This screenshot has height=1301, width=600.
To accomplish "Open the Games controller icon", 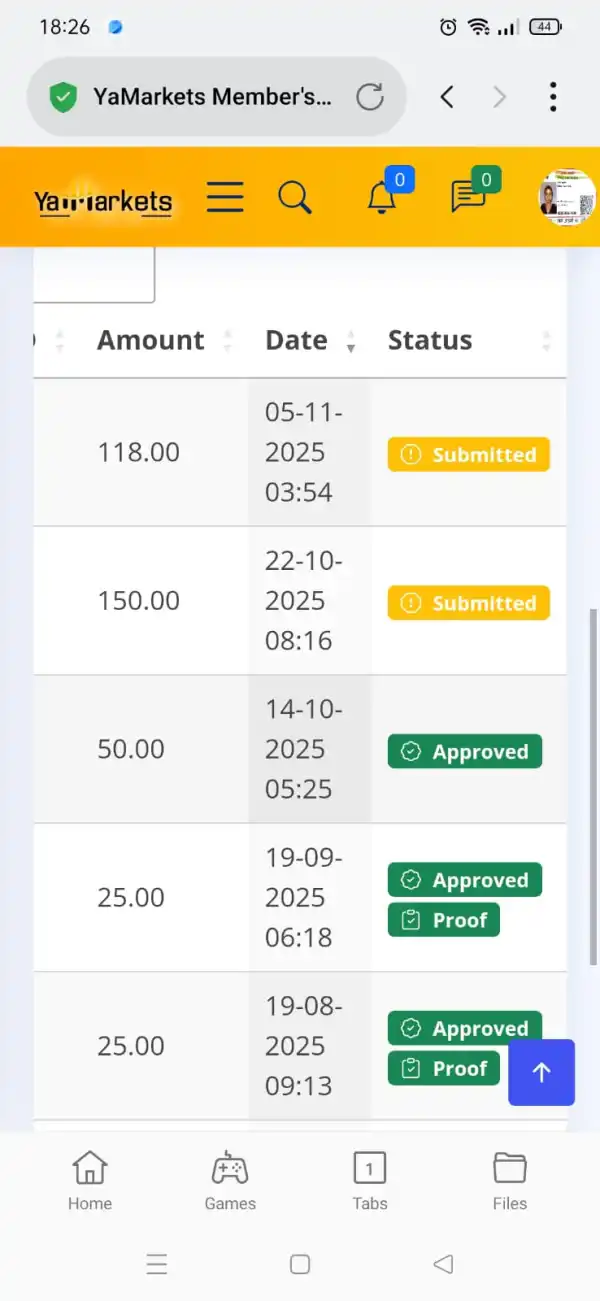I will tap(230, 1180).
